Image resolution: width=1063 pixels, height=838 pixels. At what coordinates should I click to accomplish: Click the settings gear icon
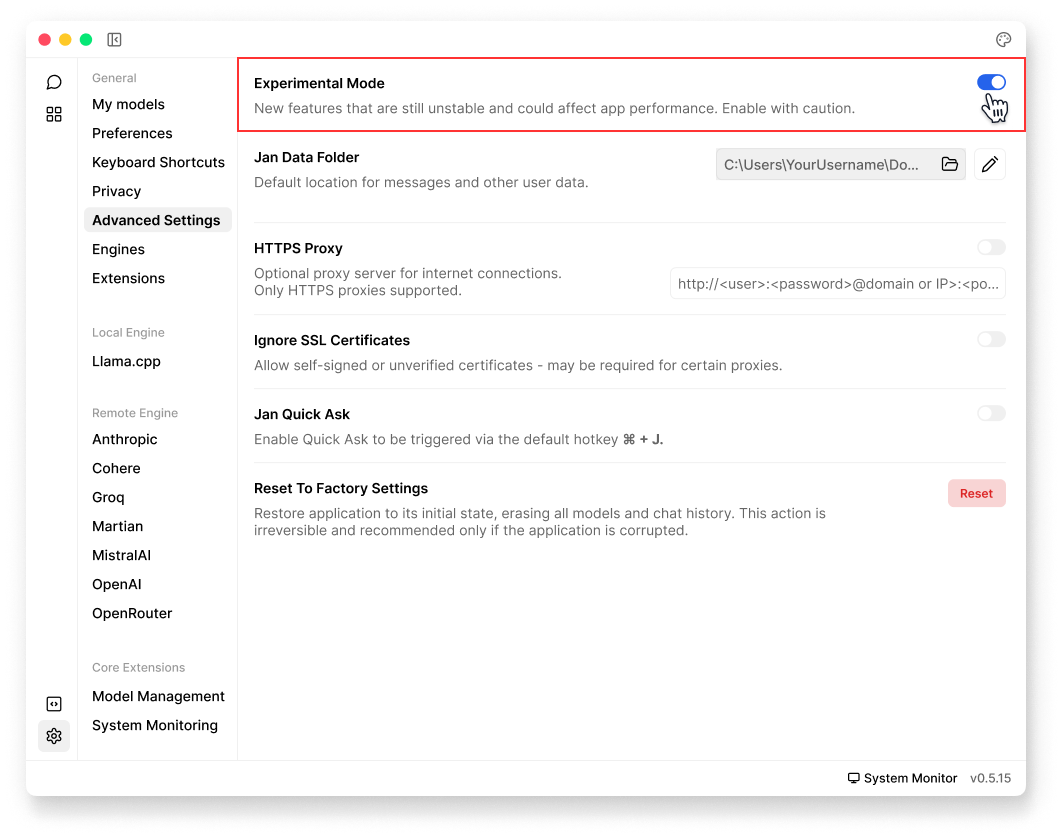tap(54, 736)
